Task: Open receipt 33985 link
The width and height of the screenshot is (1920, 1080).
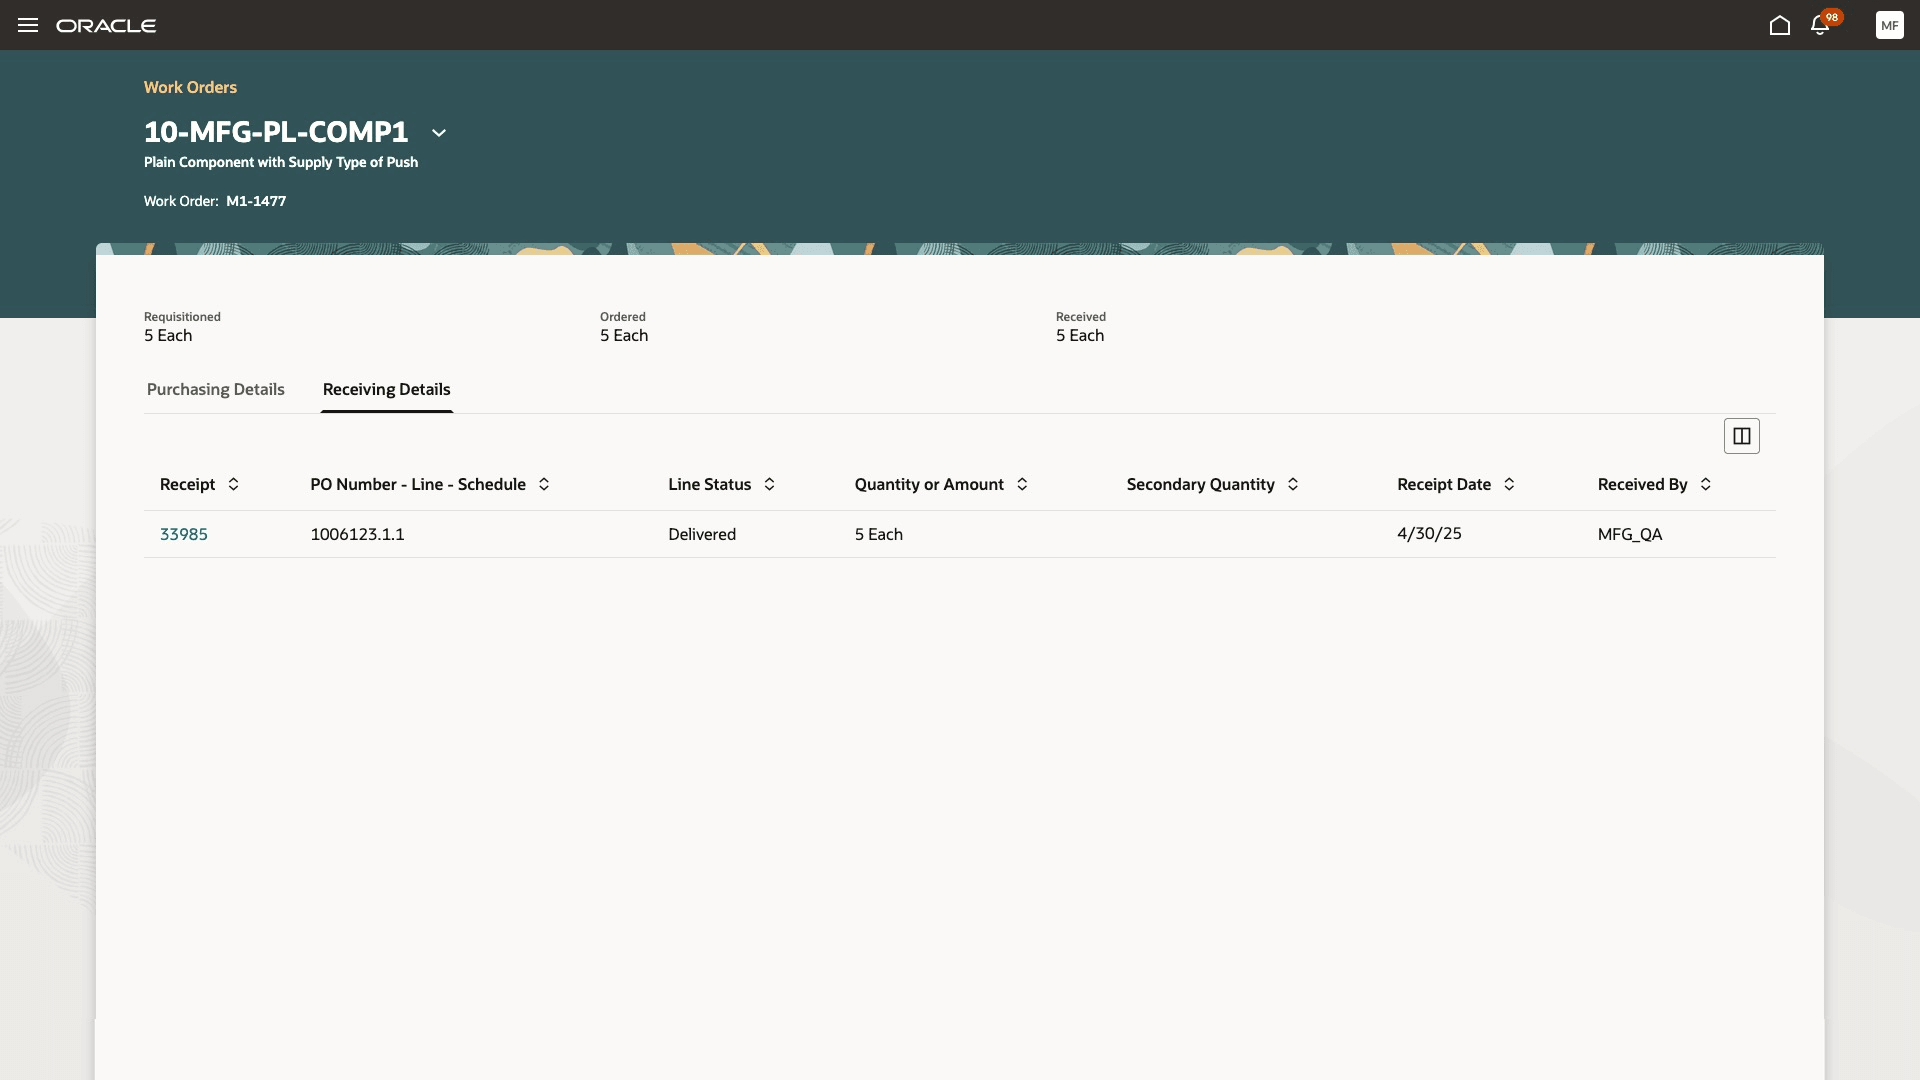Action: point(184,534)
